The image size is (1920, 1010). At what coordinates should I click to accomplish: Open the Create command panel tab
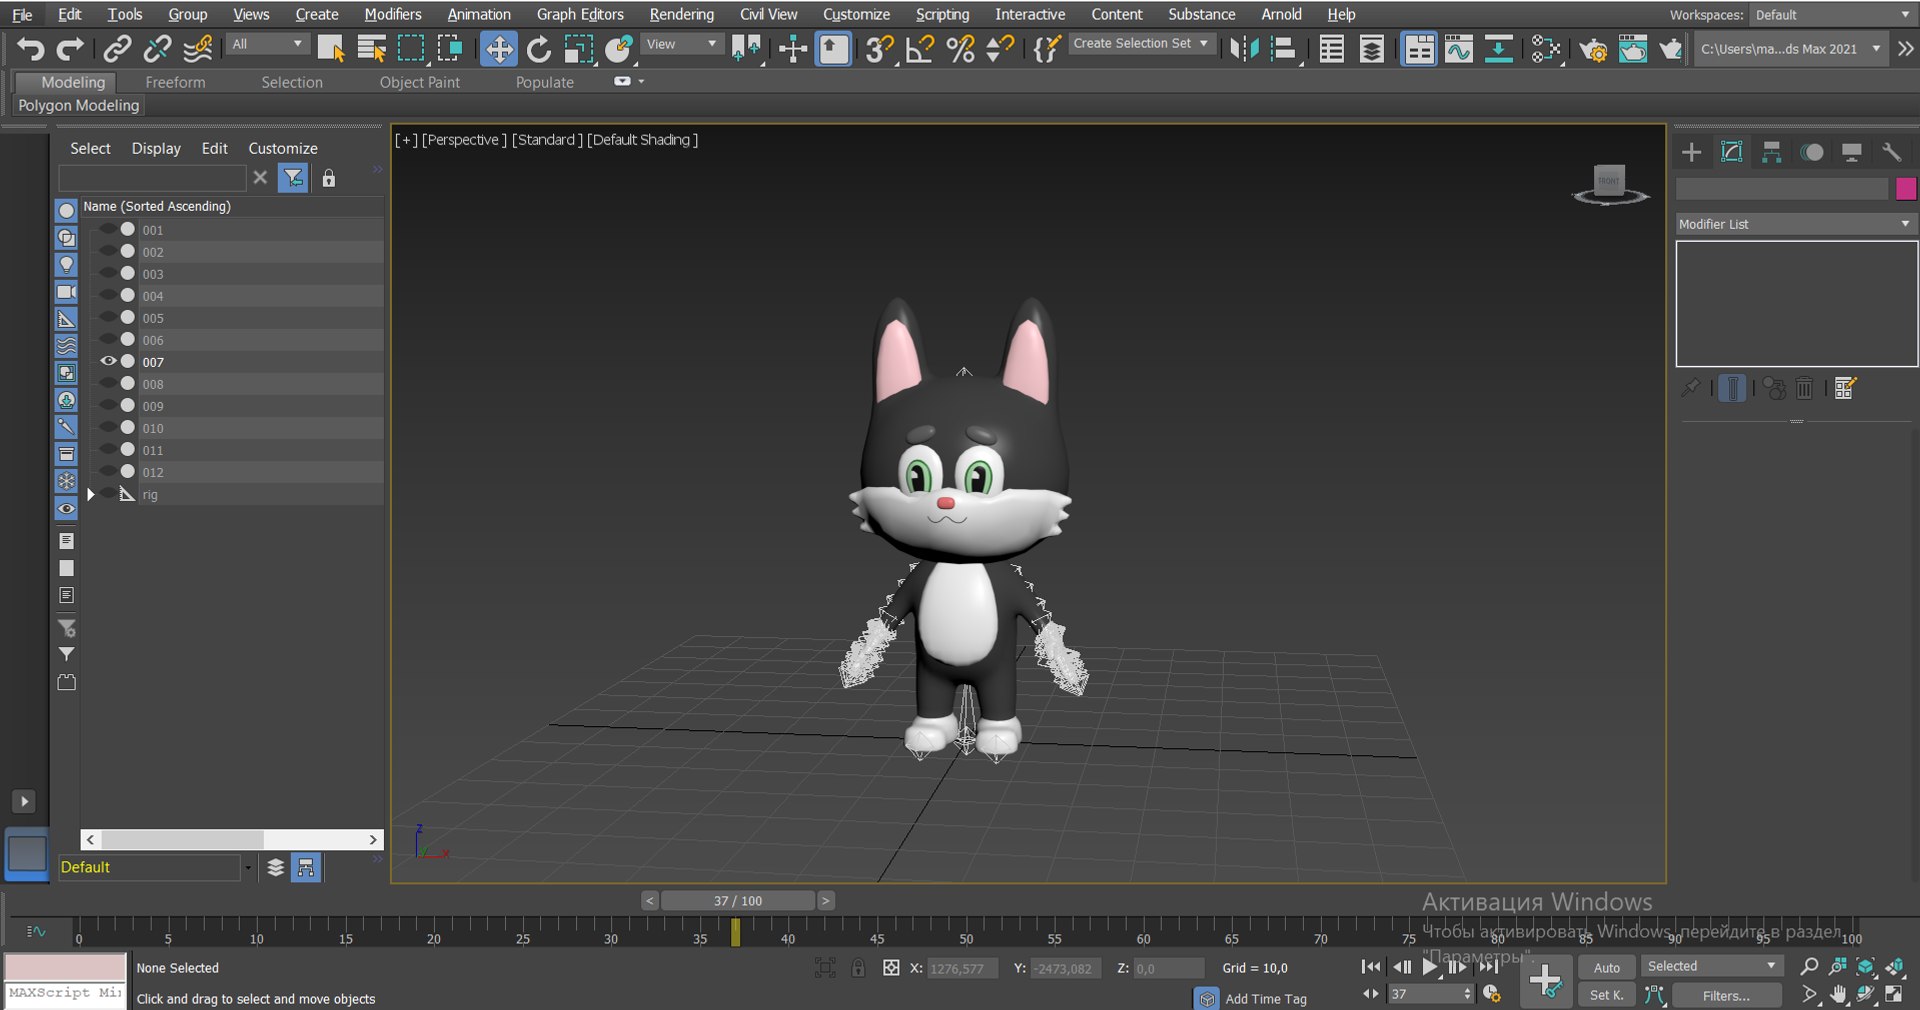click(x=1691, y=152)
